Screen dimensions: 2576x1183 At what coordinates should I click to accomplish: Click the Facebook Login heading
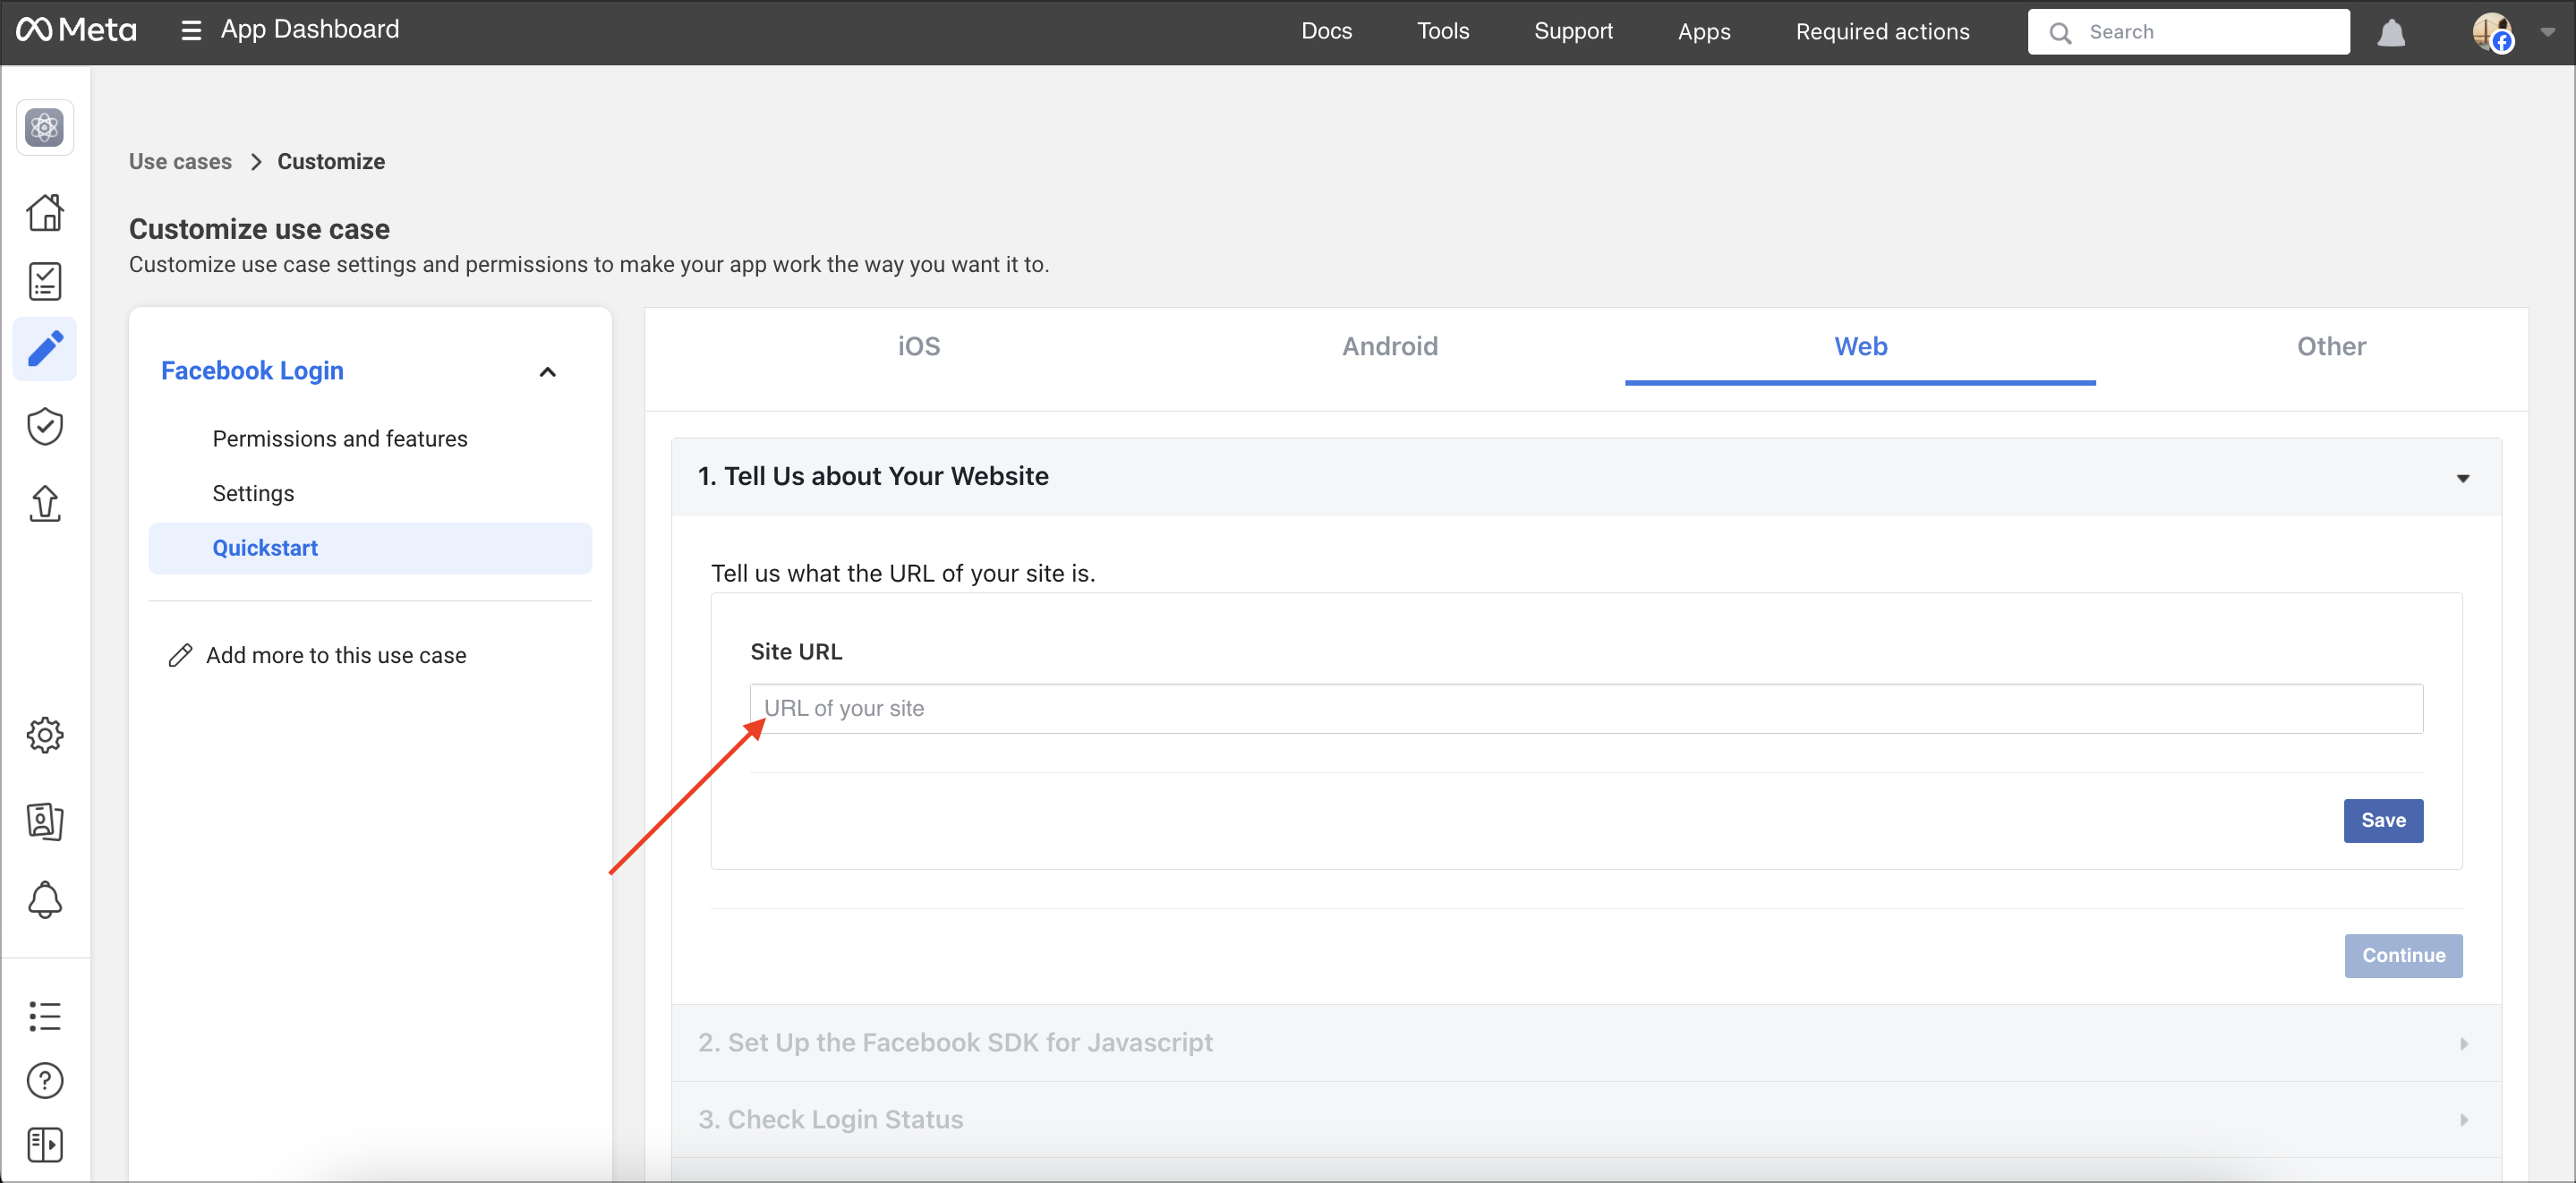point(252,371)
